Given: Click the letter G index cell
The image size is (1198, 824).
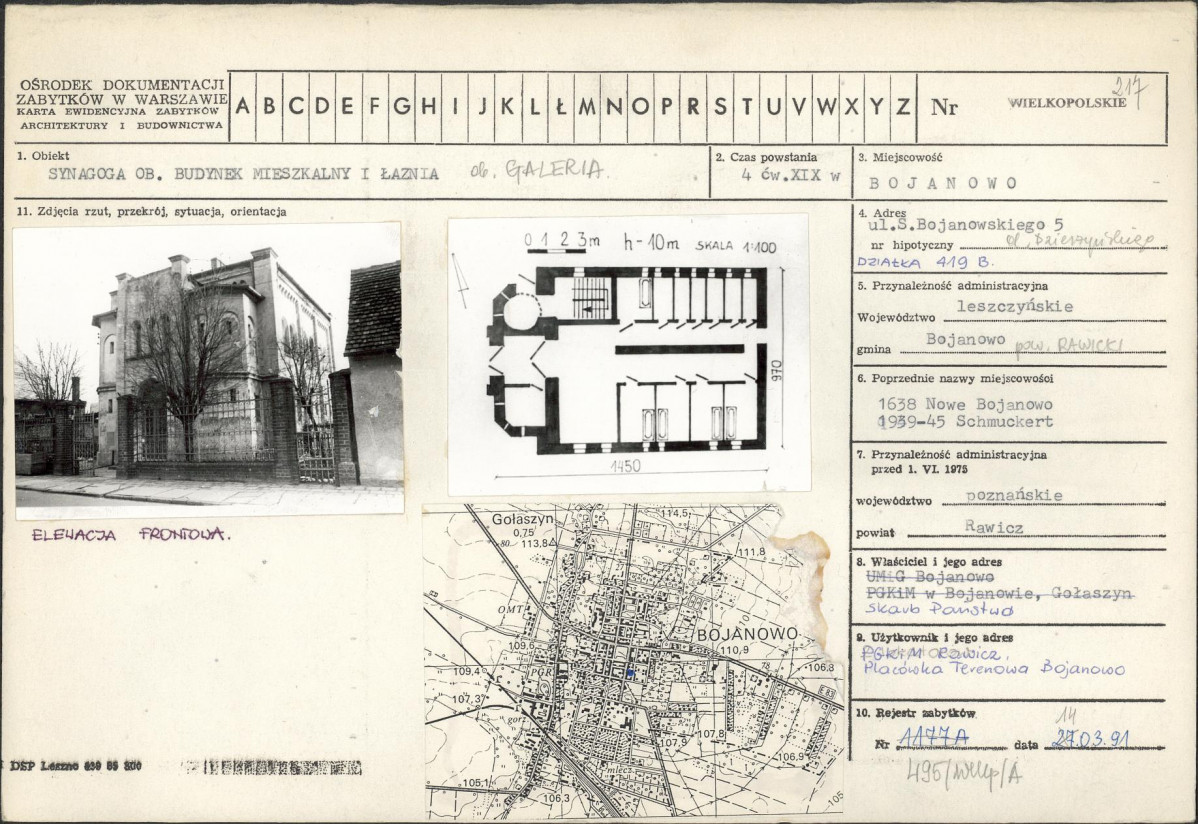Looking at the screenshot, I should pyautogui.click(x=402, y=107).
